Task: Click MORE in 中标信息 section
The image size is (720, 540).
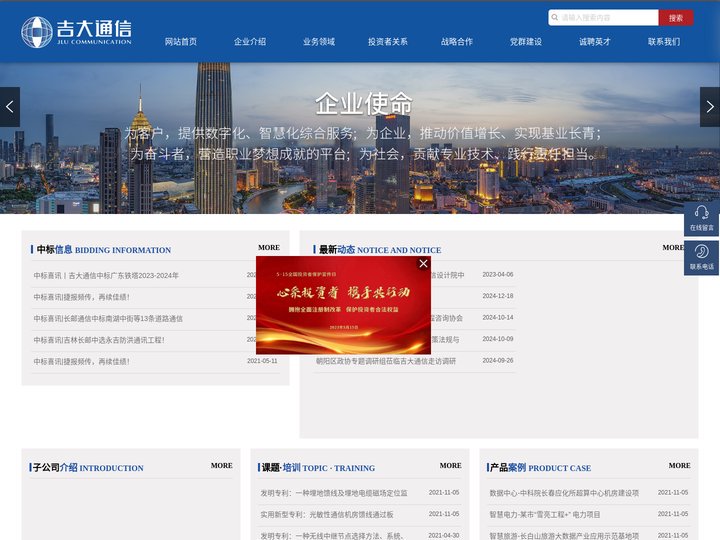Action: (x=269, y=248)
